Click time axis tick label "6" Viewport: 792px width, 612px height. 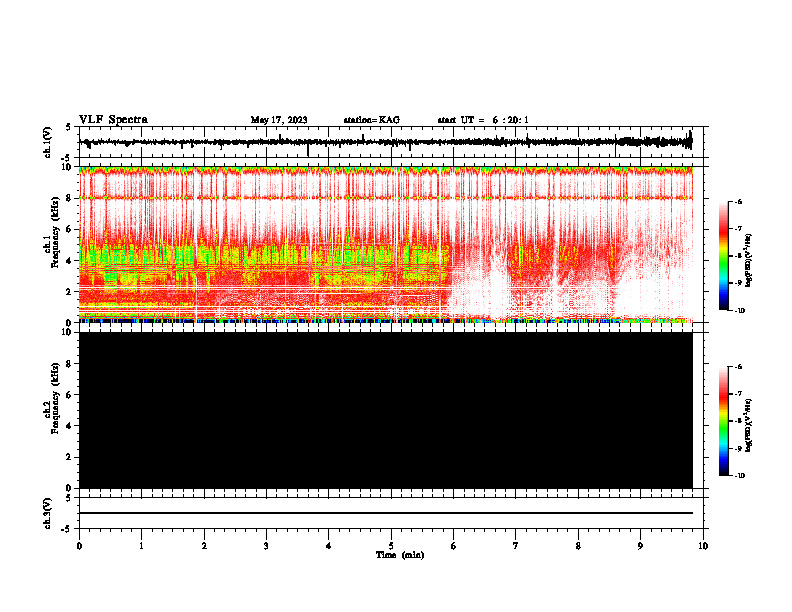point(453,546)
